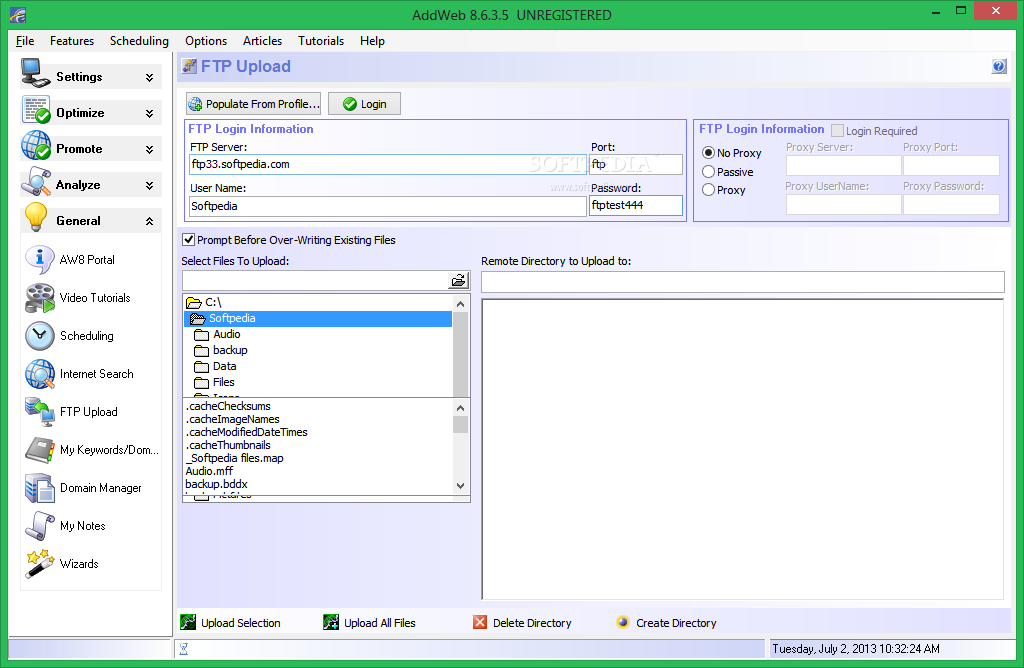This screenshot has height=668, width=1024.
Task: Open the My Notes scroll icon
Action: 40,526
